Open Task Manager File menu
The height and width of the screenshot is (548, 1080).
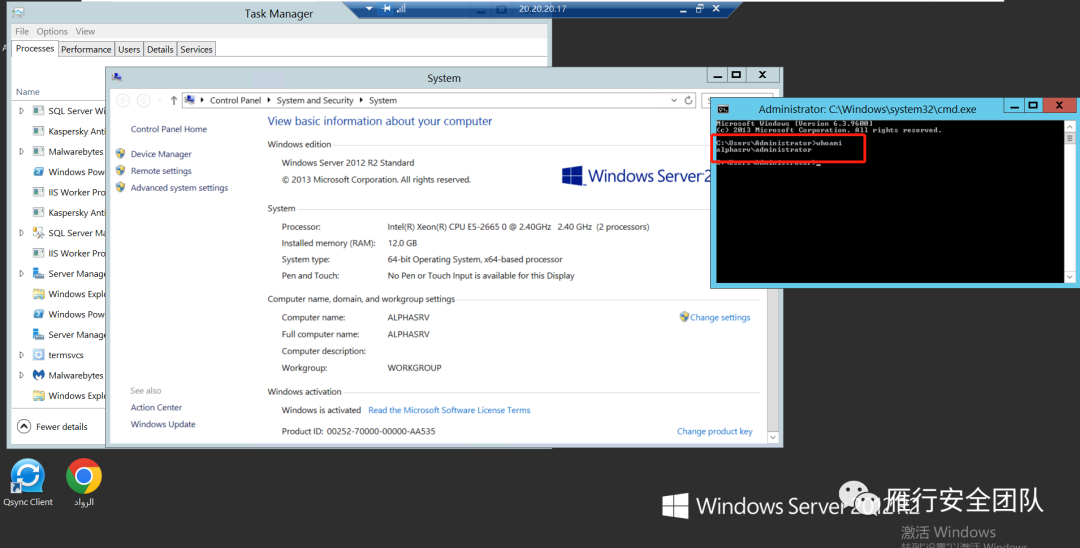pyautogui.click(x=22, y=31)
